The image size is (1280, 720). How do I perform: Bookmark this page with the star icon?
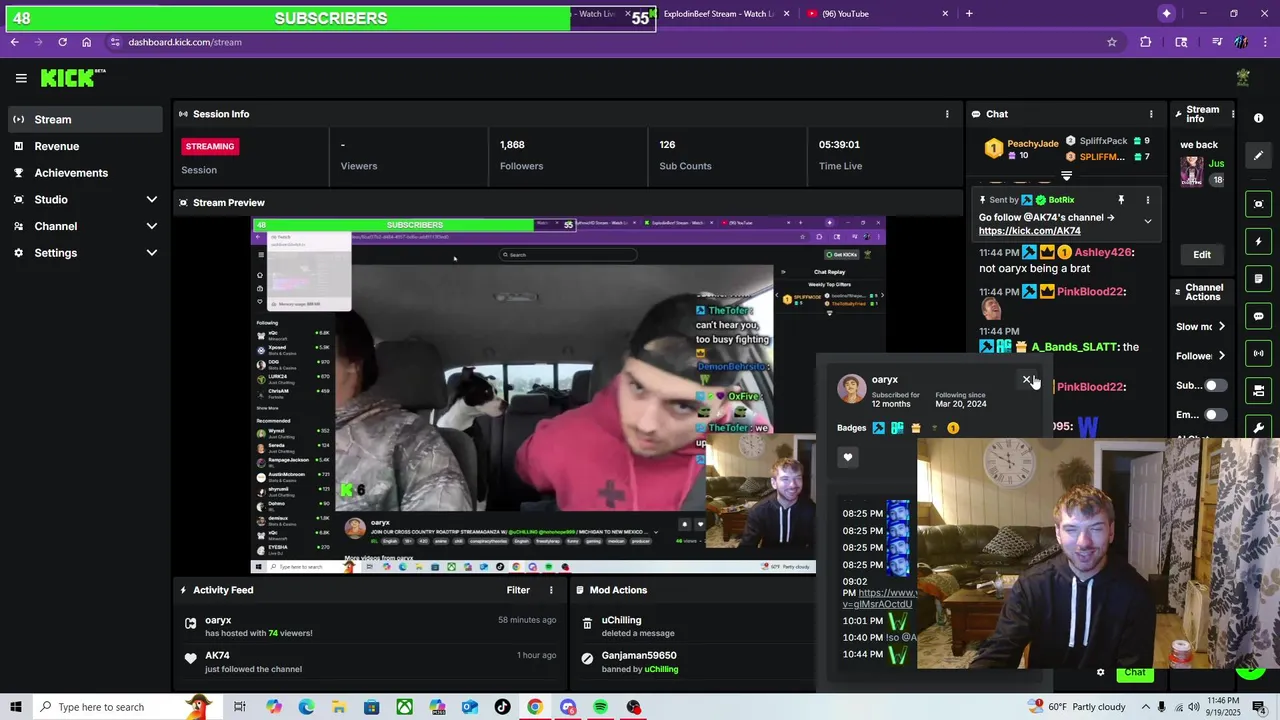click(1112, 42)
